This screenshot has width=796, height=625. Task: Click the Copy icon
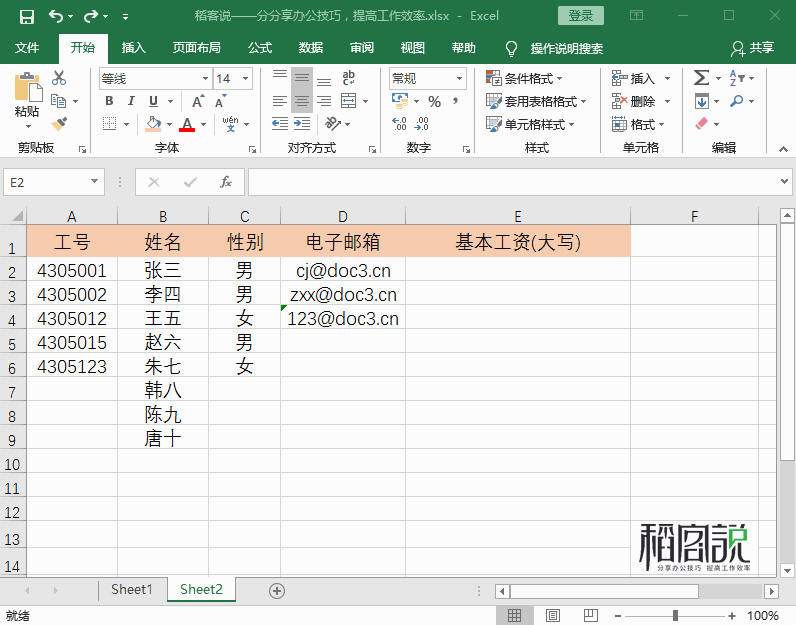tap(59, 101)
